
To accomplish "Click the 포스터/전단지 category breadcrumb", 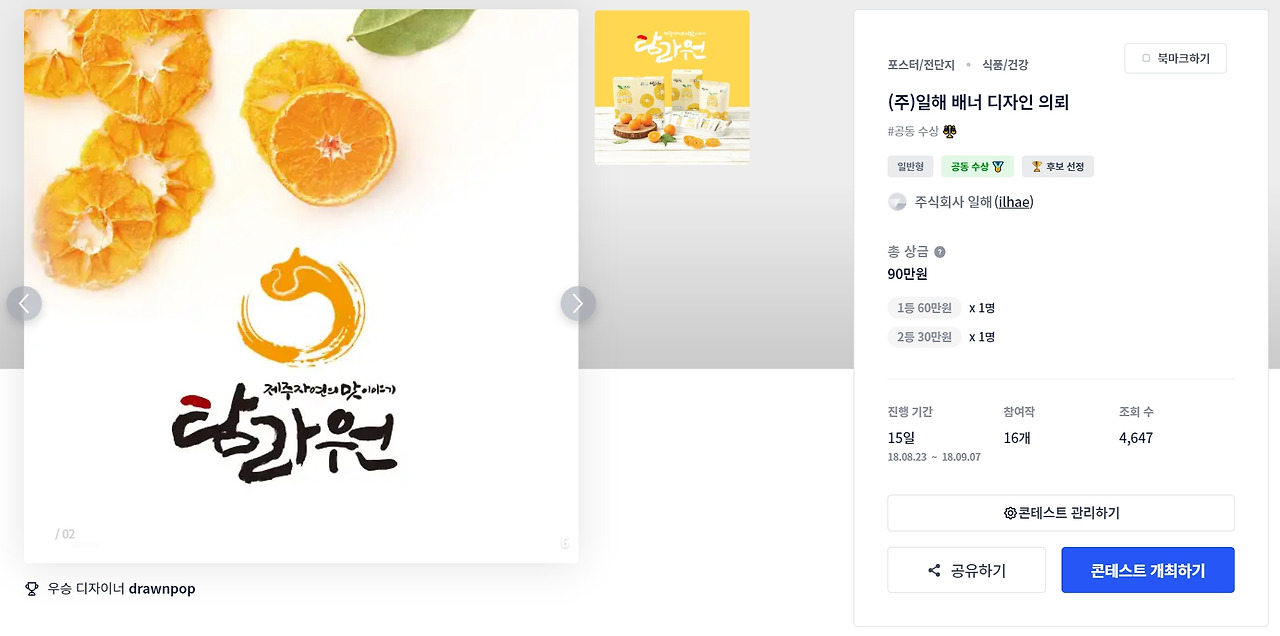I will coord(921,65).
